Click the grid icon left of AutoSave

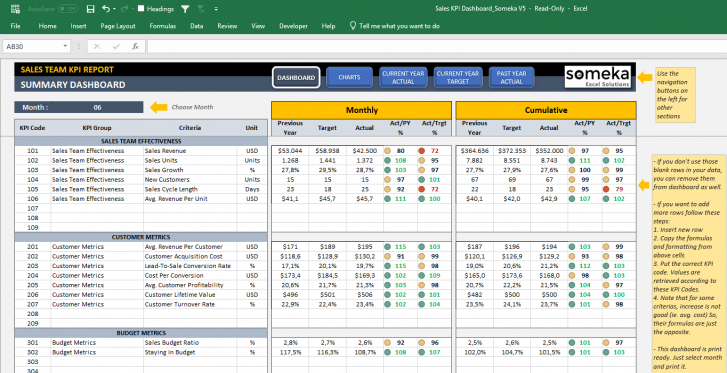point(15,9)
